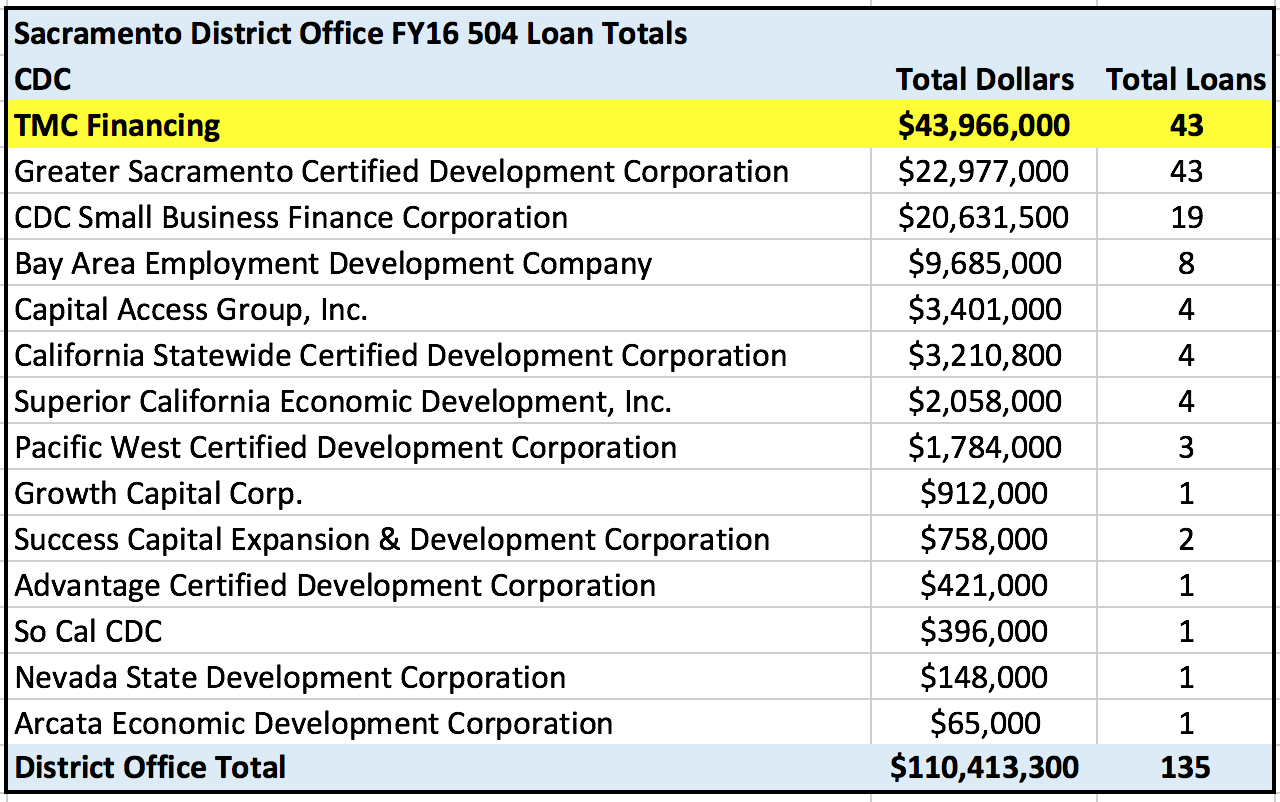
Task: Select the TMC Financing cell
Action: coord(118,125)
